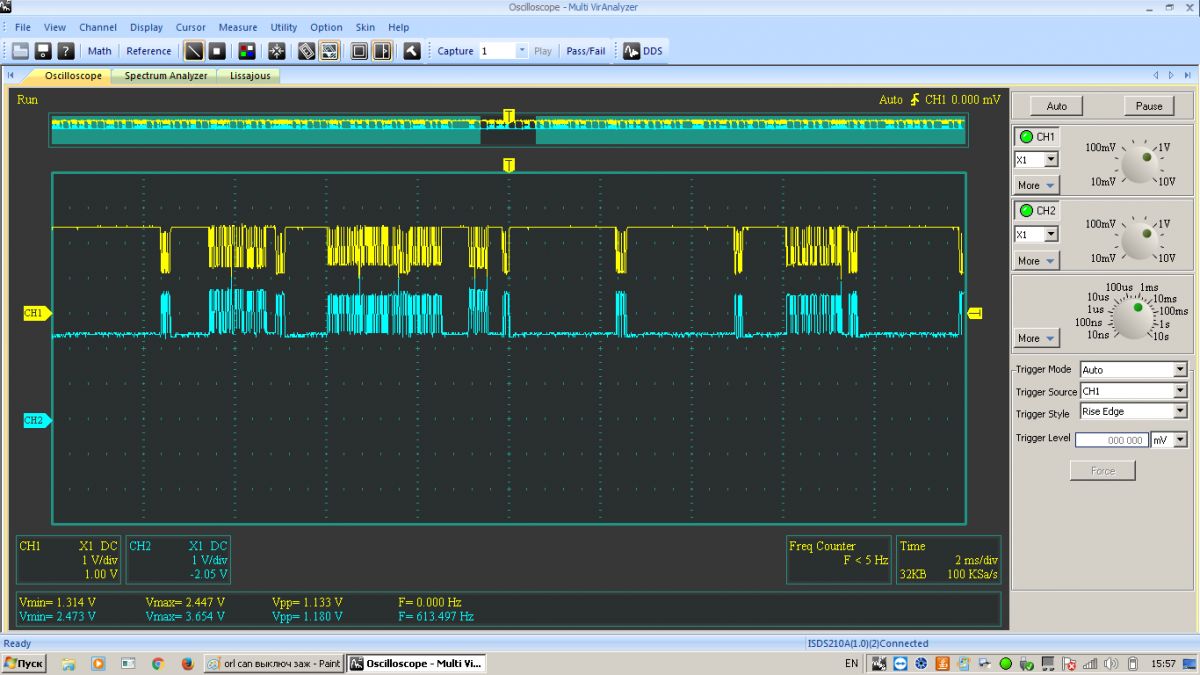Switch to Lissajous tab
Image resolution: width=1200 pixels, height=675 pixels.
[250, 76]
